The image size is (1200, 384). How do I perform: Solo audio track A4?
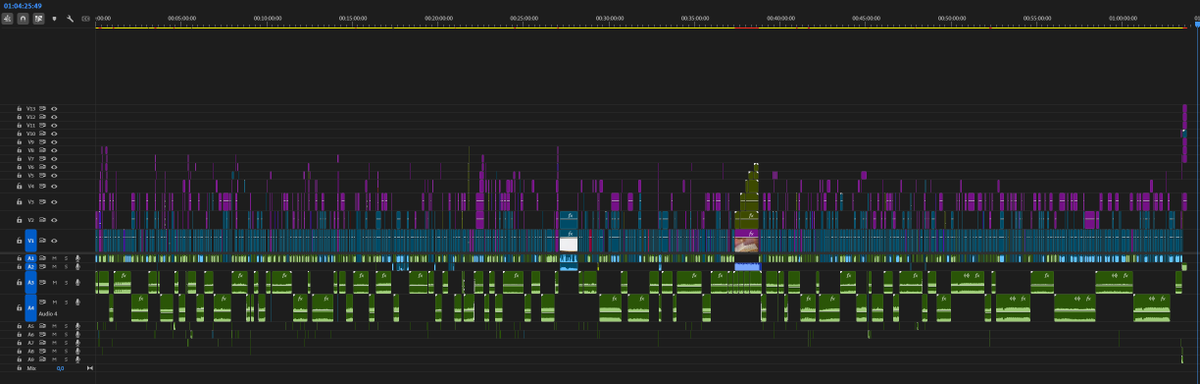click(x=66, y=302)
